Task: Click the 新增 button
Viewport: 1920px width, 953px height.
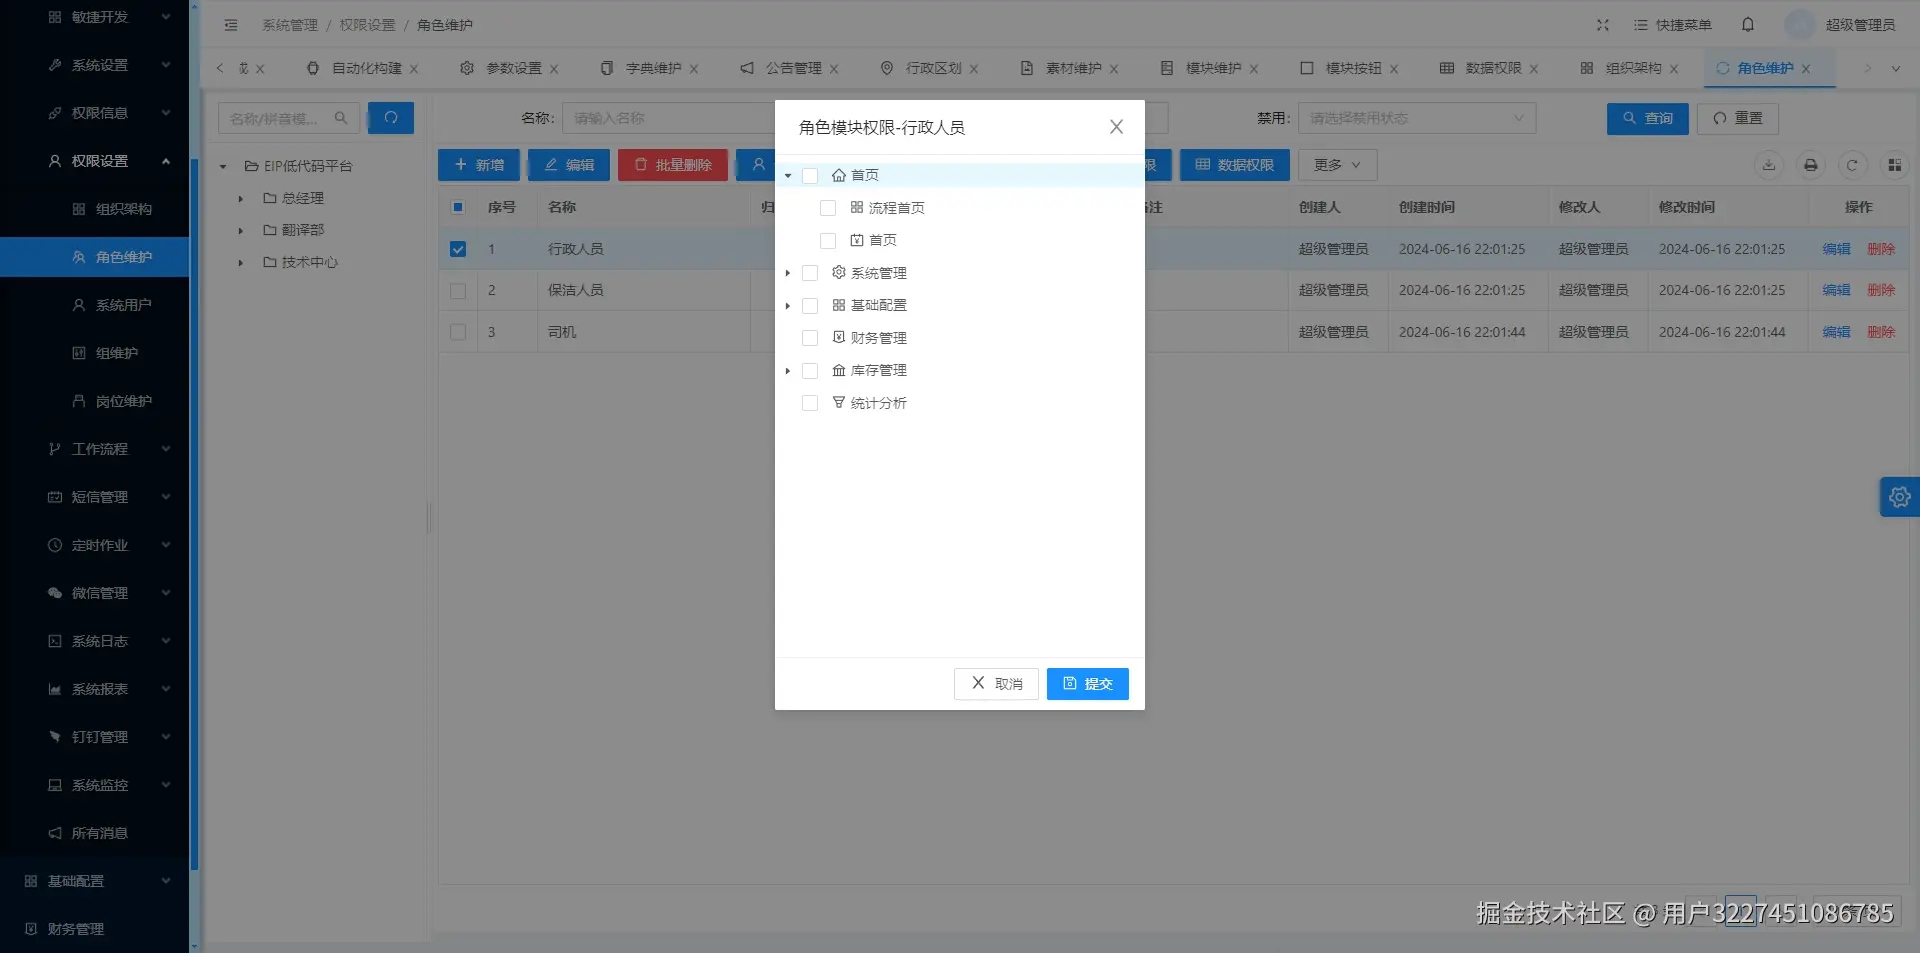Action: (x=479, y=165)
